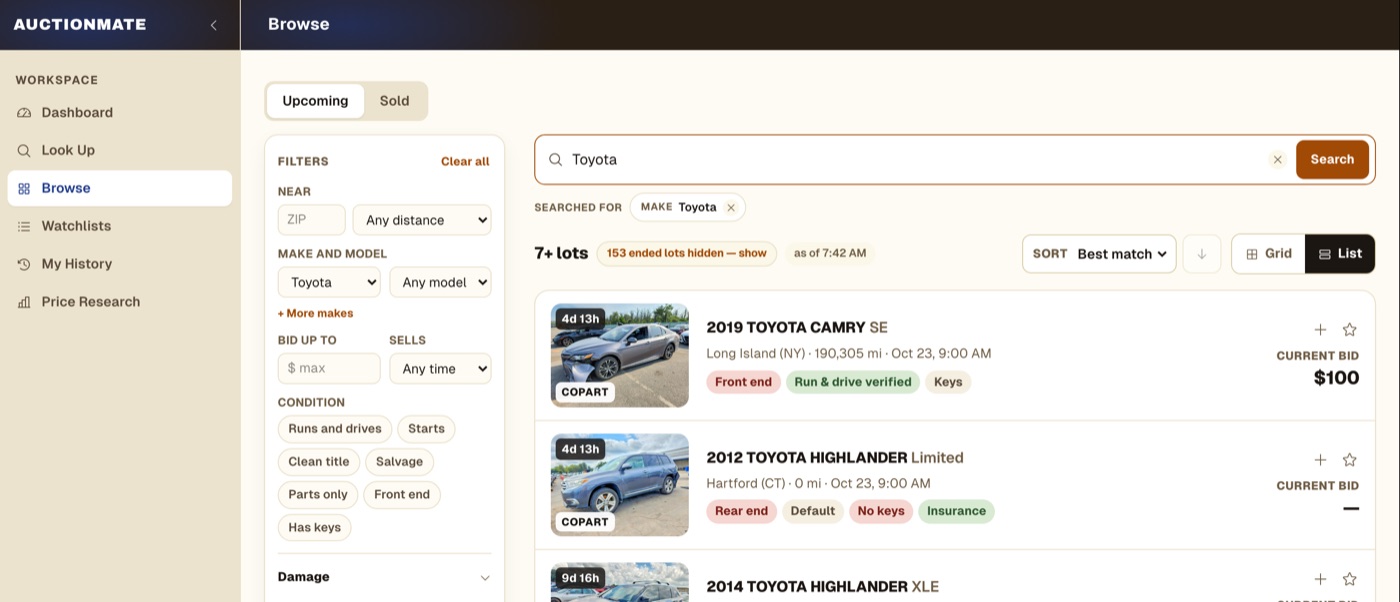Add the 2019 Camry with plus icon

tap(1320, 329)
